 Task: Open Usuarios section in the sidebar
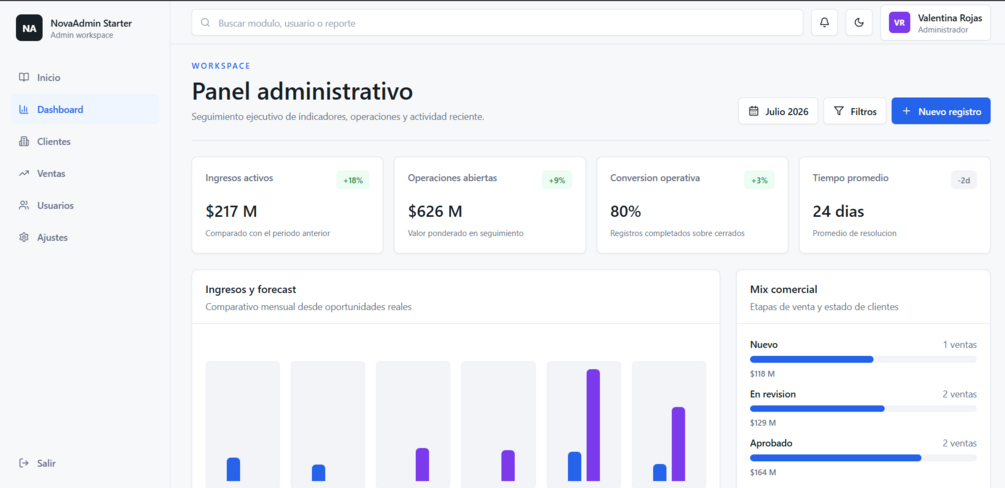[x=85, y=205]
